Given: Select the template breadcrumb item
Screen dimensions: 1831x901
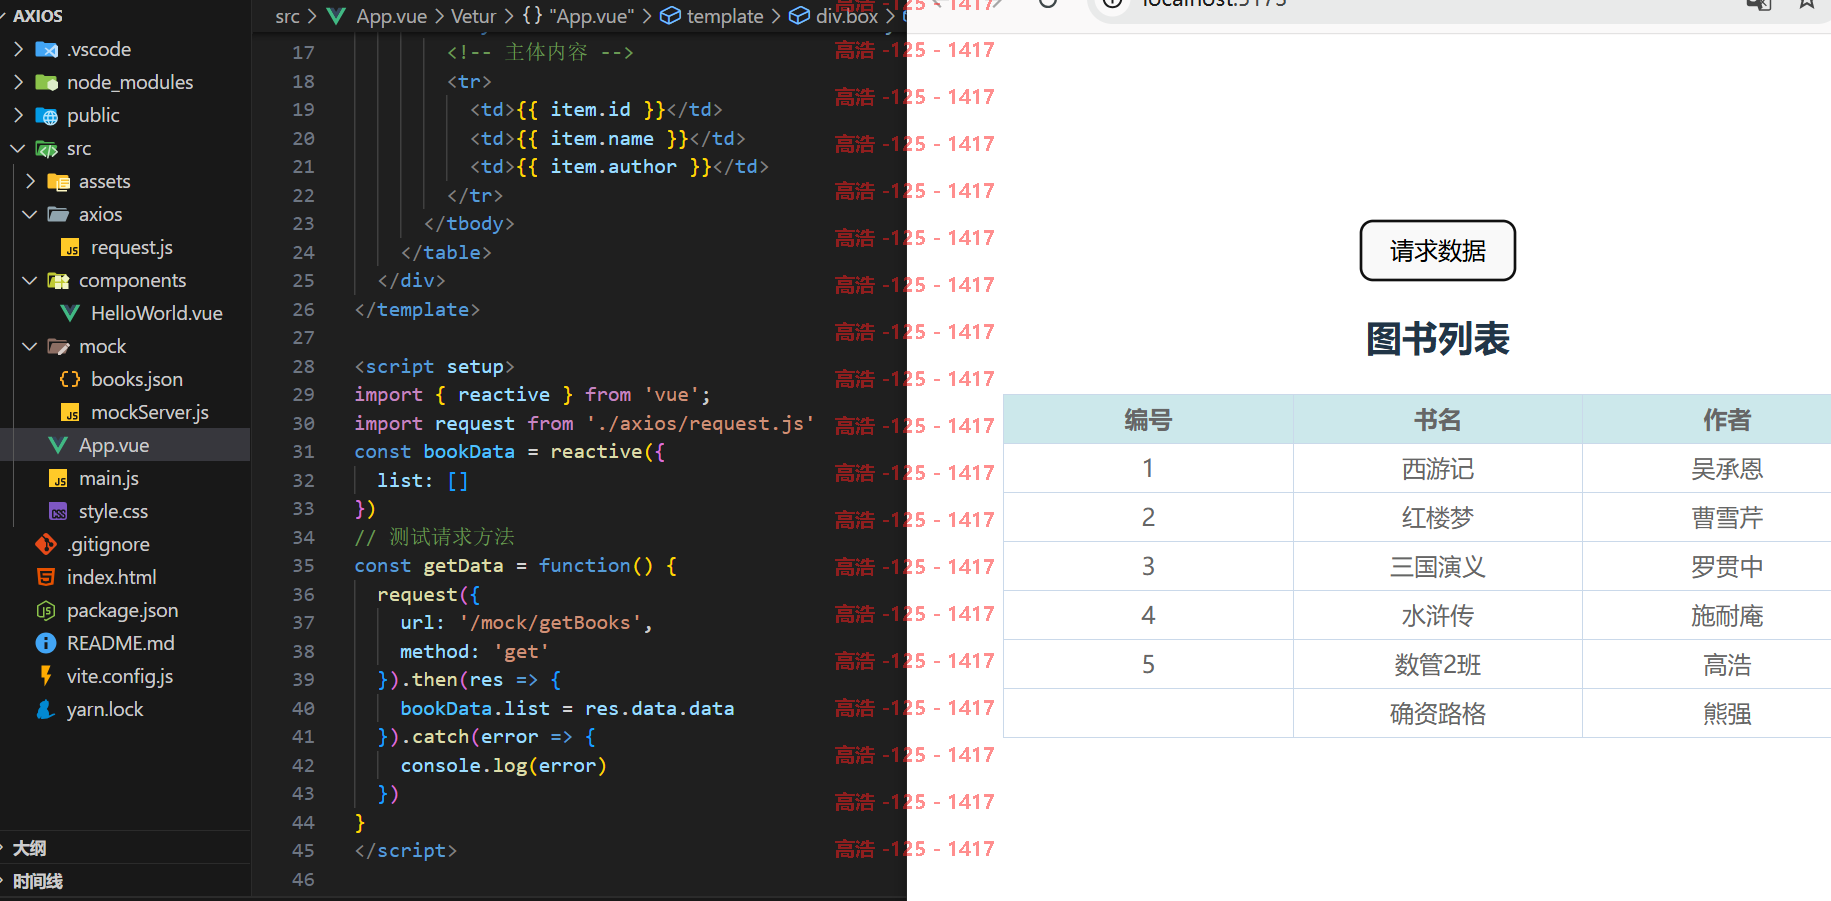Looking at the screenshot, I should (x=725, y=16).
